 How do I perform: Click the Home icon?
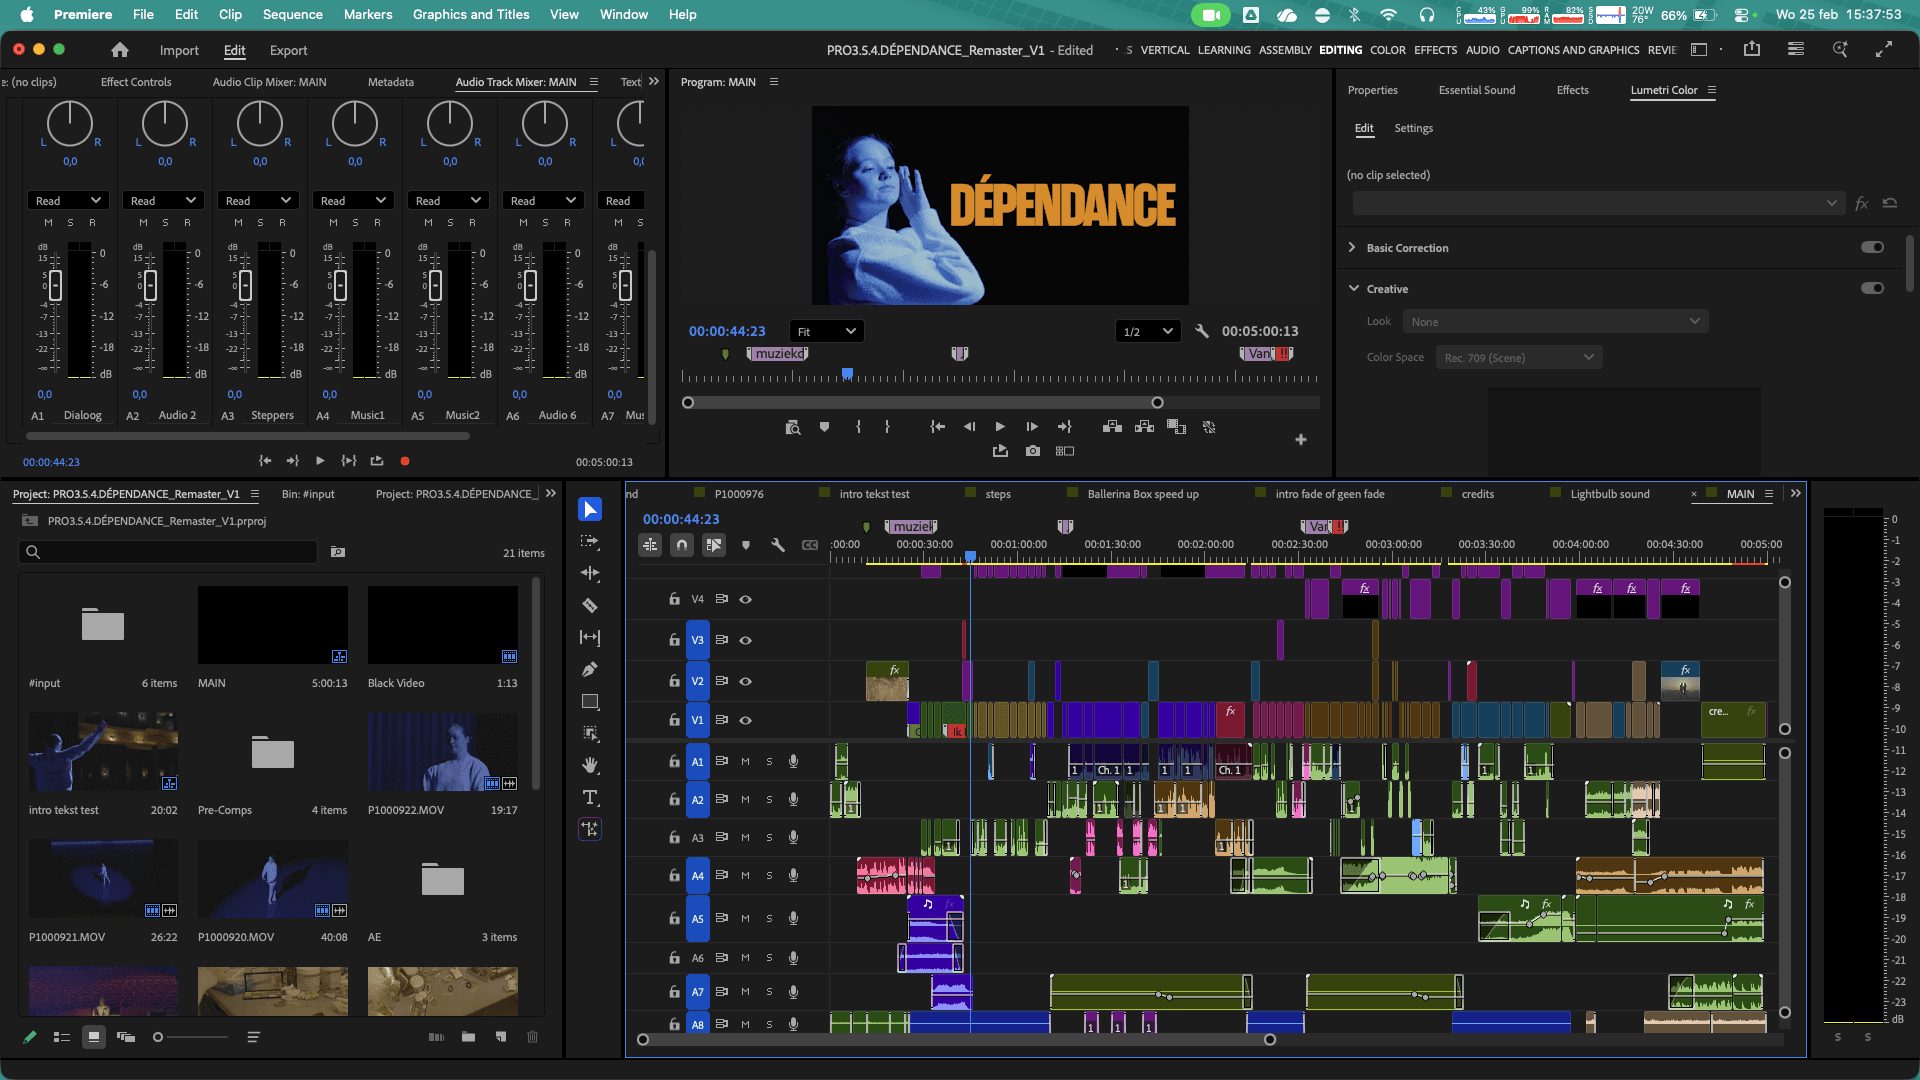pos(120,50)
